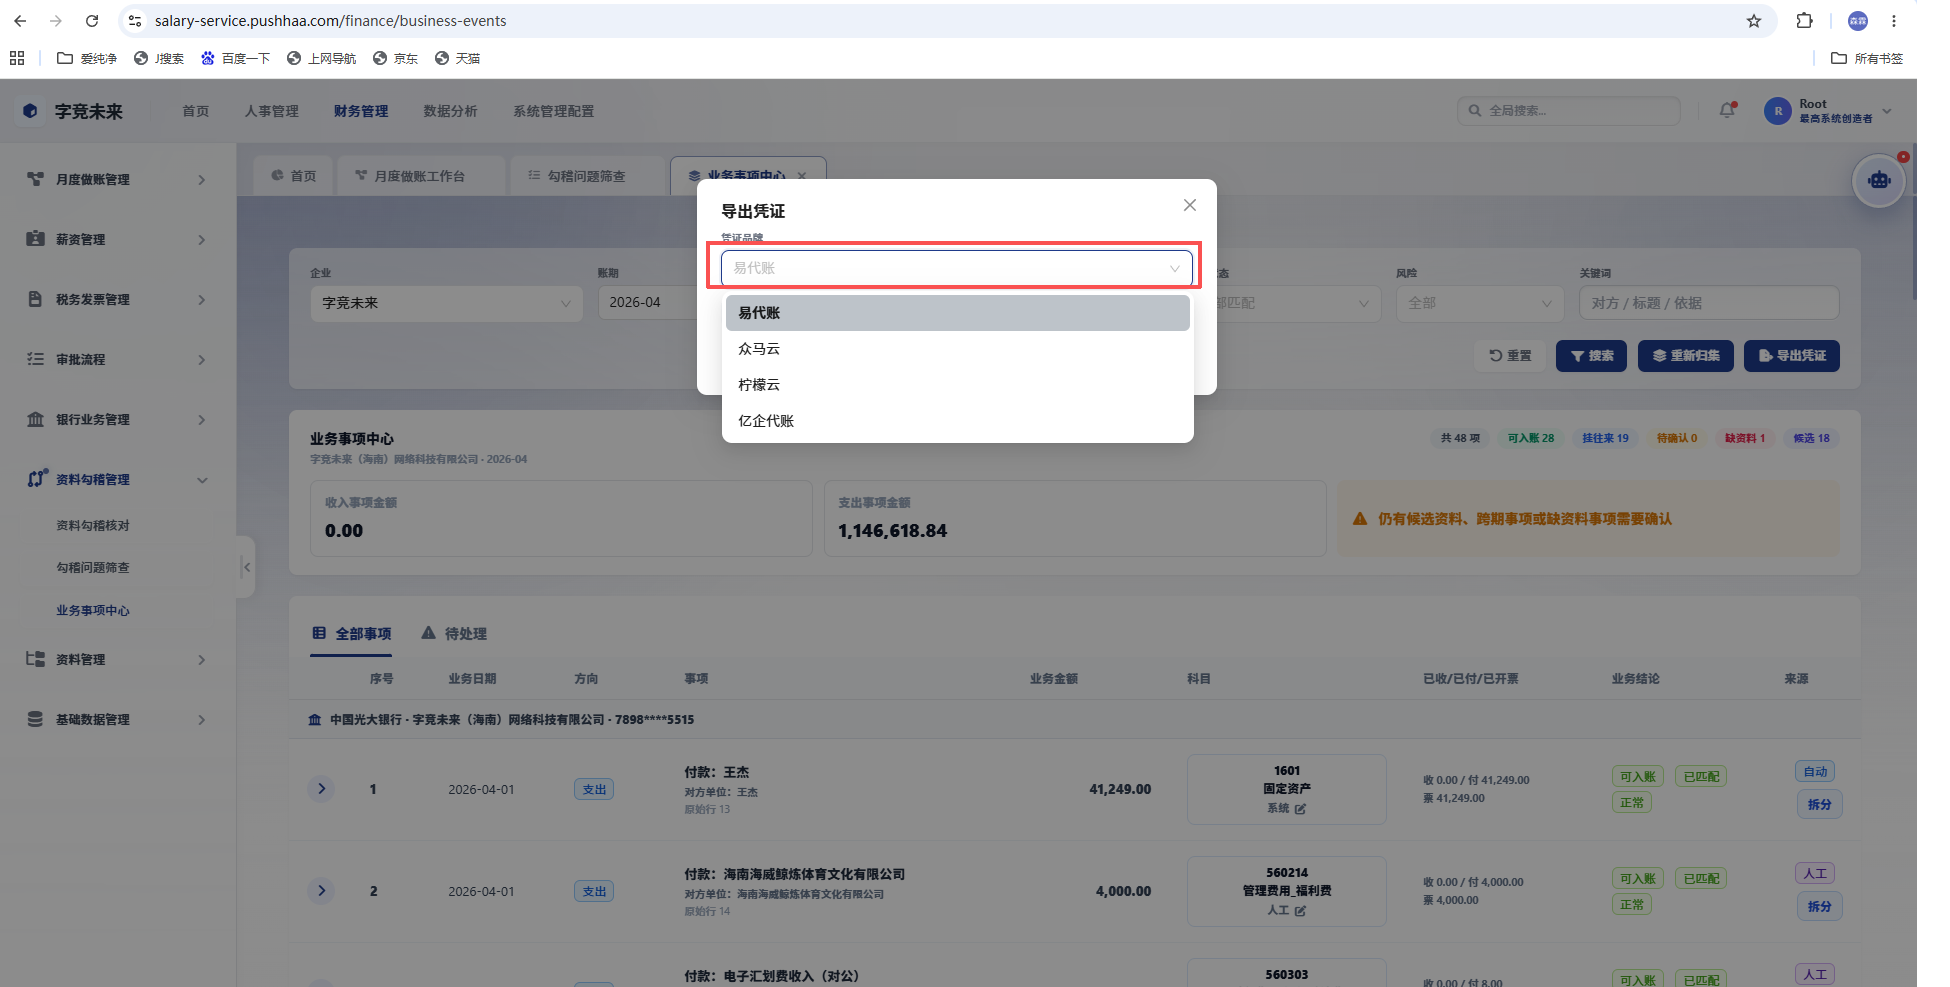Screen dimensions: 1950x987
Task: Click the browser extensions puzzle icon
Action: [1804, 21]
